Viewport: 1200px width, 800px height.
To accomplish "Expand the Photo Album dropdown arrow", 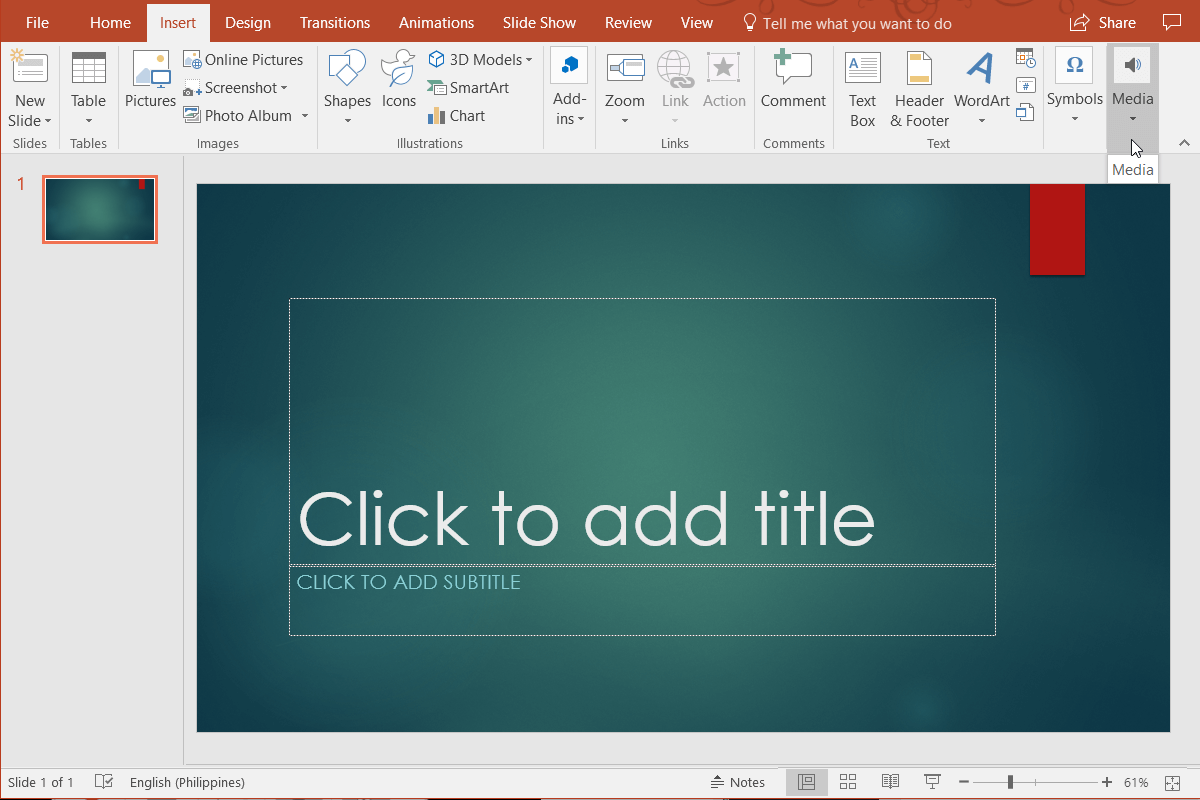I will [x=305, y=116].
